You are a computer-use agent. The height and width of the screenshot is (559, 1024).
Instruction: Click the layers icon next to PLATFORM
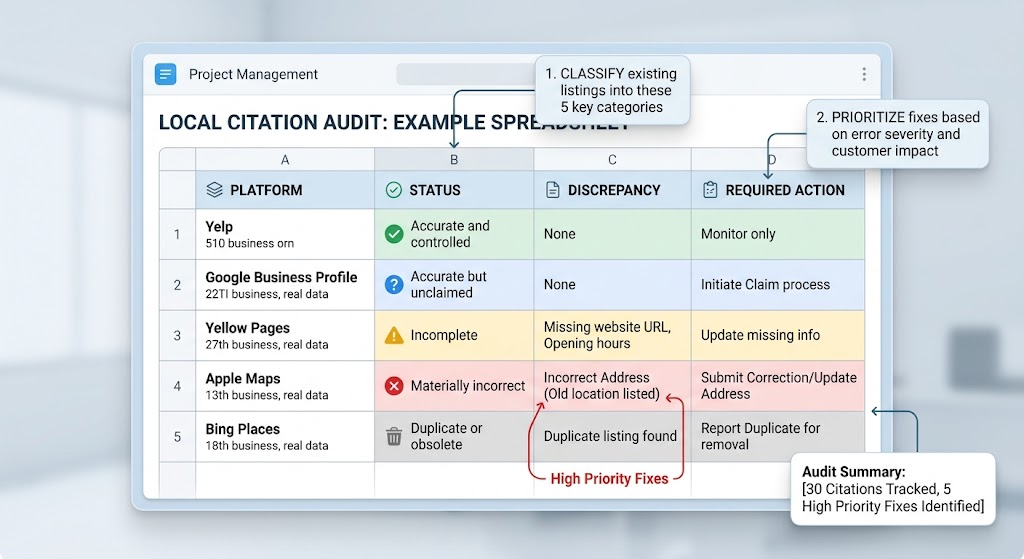pyautogui.click(x=214, y=190)
